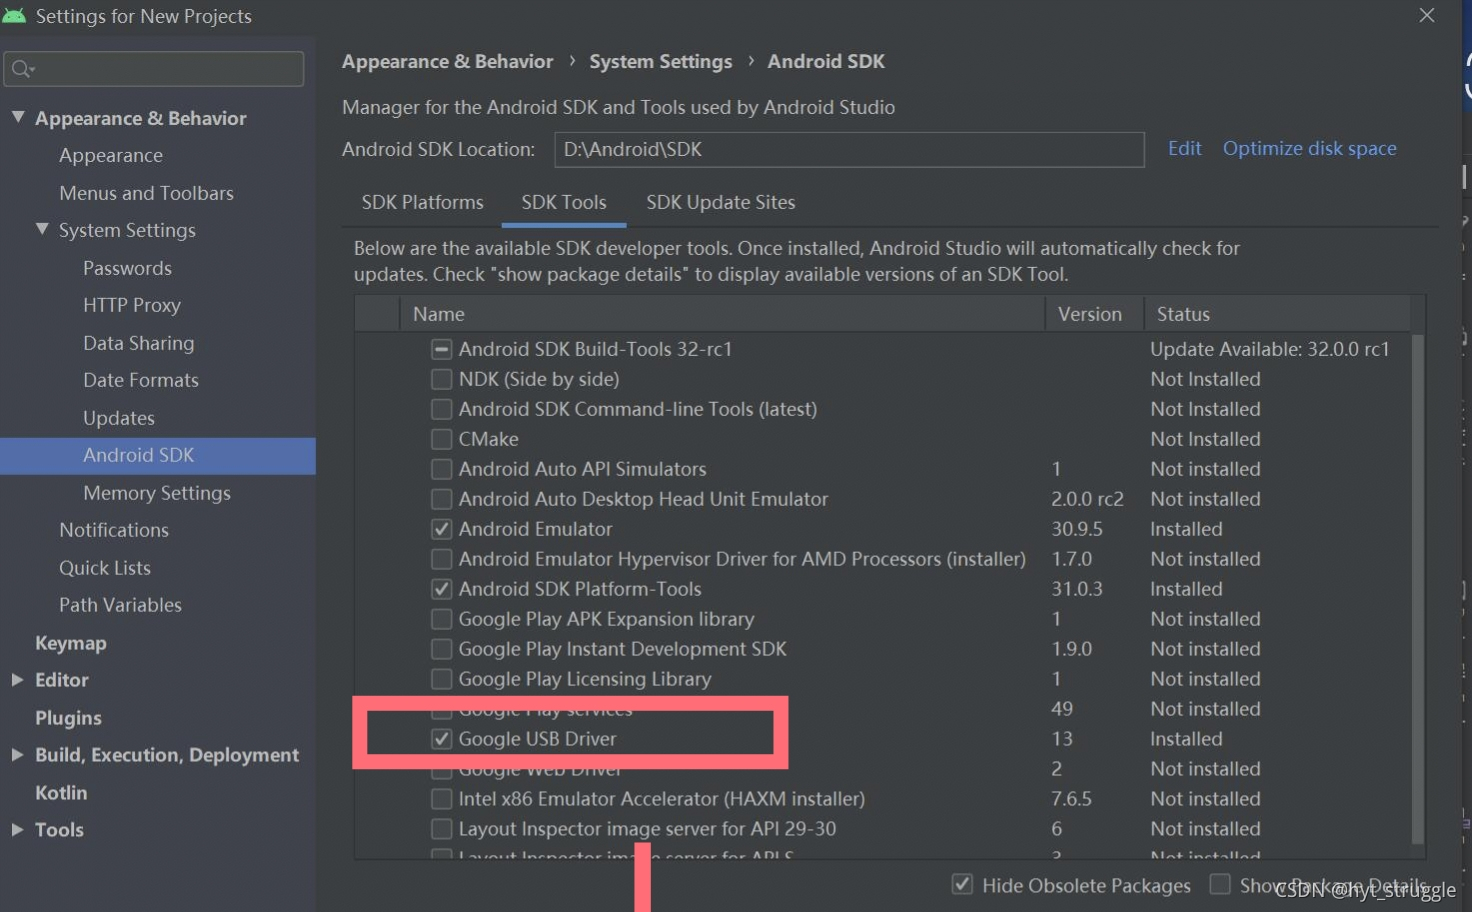Click the Android Emulator version 30.9.5 cell
The image size is (1472, 912).
1077,529
